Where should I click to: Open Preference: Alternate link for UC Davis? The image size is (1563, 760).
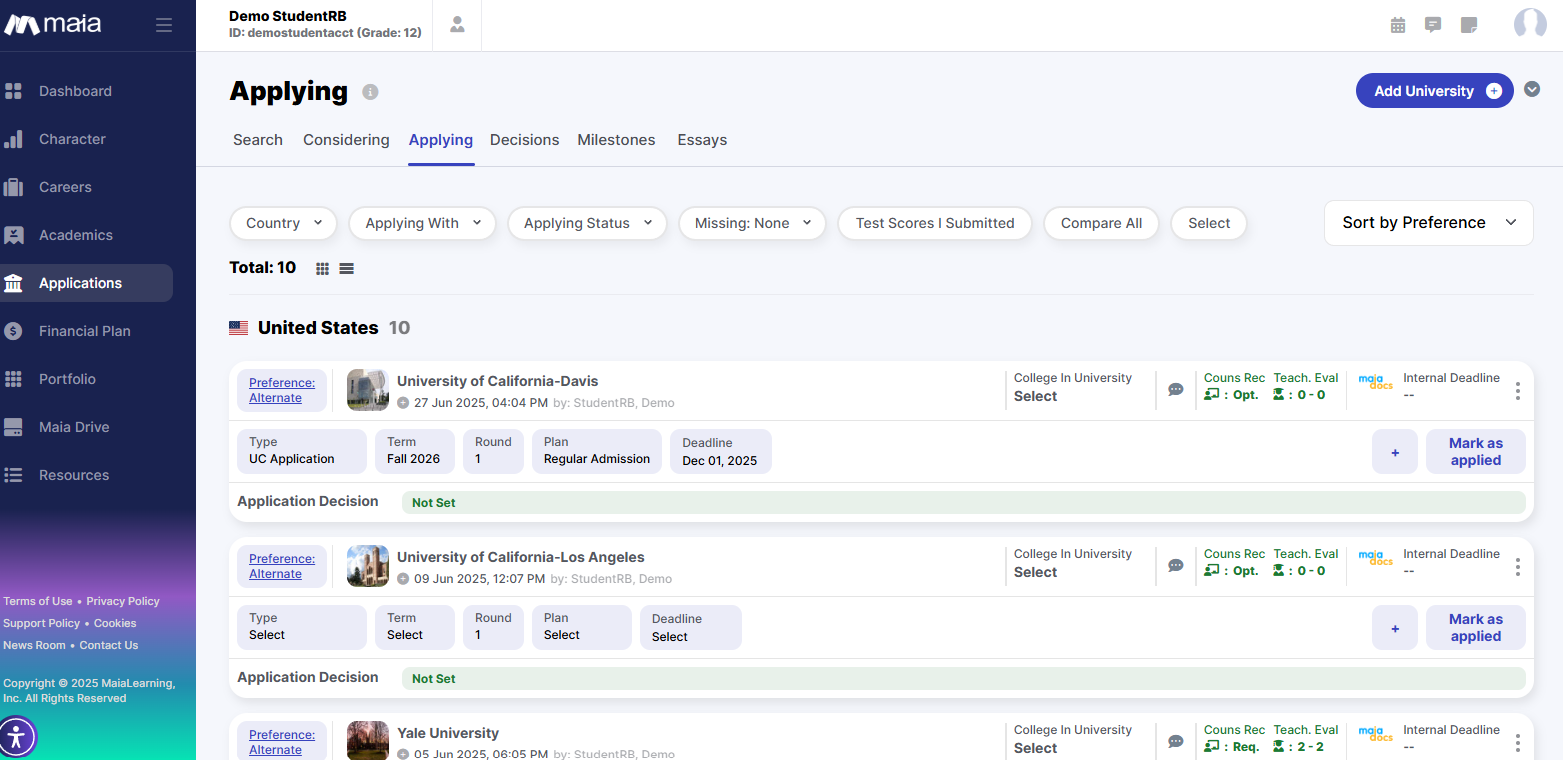[x=282, y=390]
